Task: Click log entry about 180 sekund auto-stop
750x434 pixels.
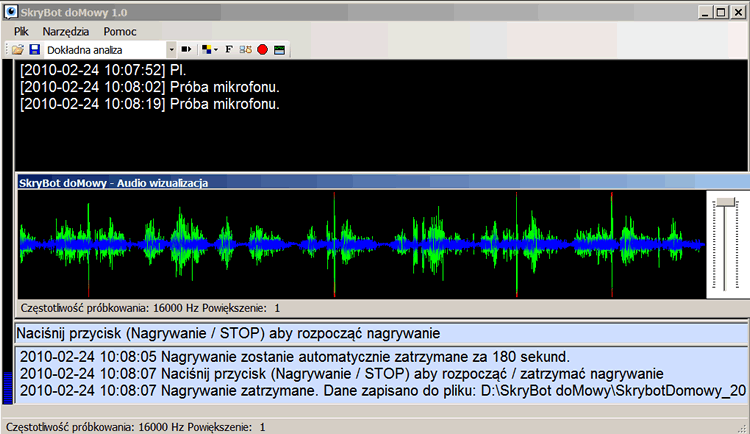Action: (295, 356)
